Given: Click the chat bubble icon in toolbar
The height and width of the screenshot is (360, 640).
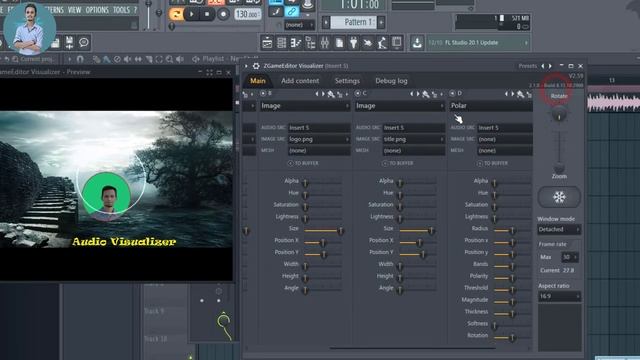Looking at the screenshot, I should (x=84, y=42).
